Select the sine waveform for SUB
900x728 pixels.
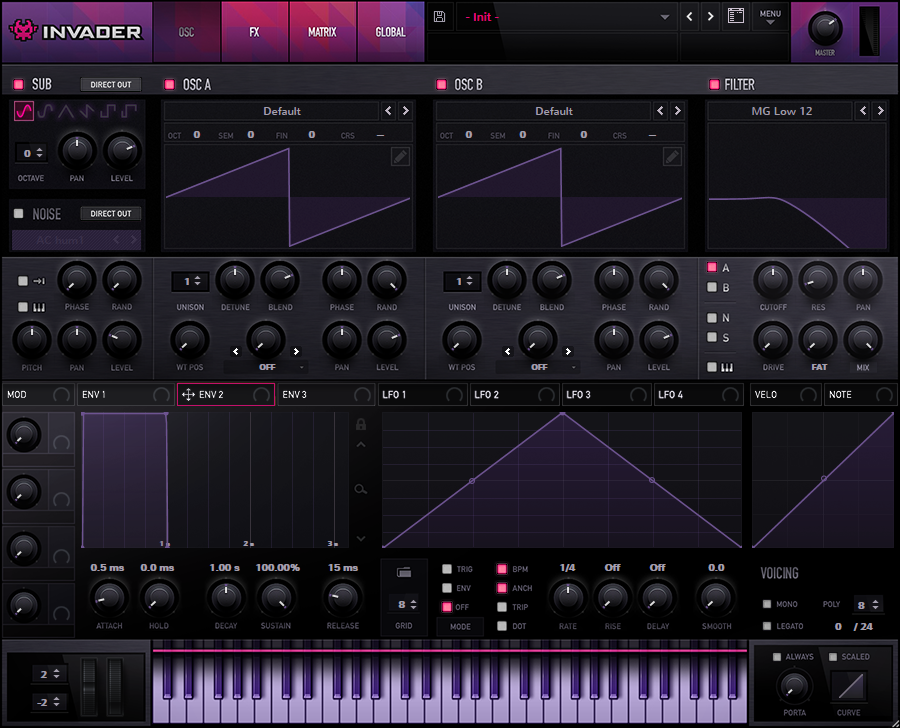(x=24, y=111)
